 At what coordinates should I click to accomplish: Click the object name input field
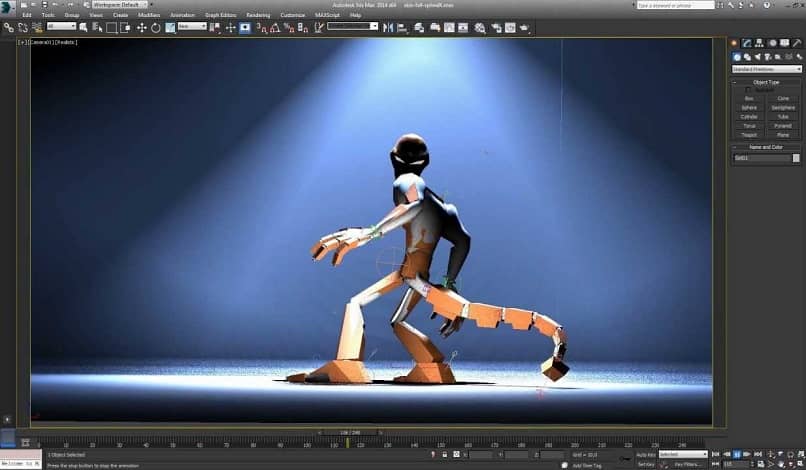tap(761, 157)
